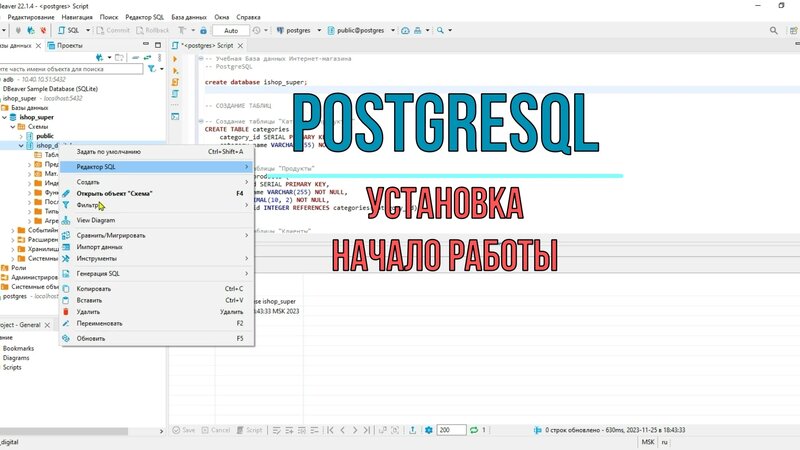Click the Disconnect red plug icon
The height and width of the screenshot is (450, 800).
[x=43, y=31]
